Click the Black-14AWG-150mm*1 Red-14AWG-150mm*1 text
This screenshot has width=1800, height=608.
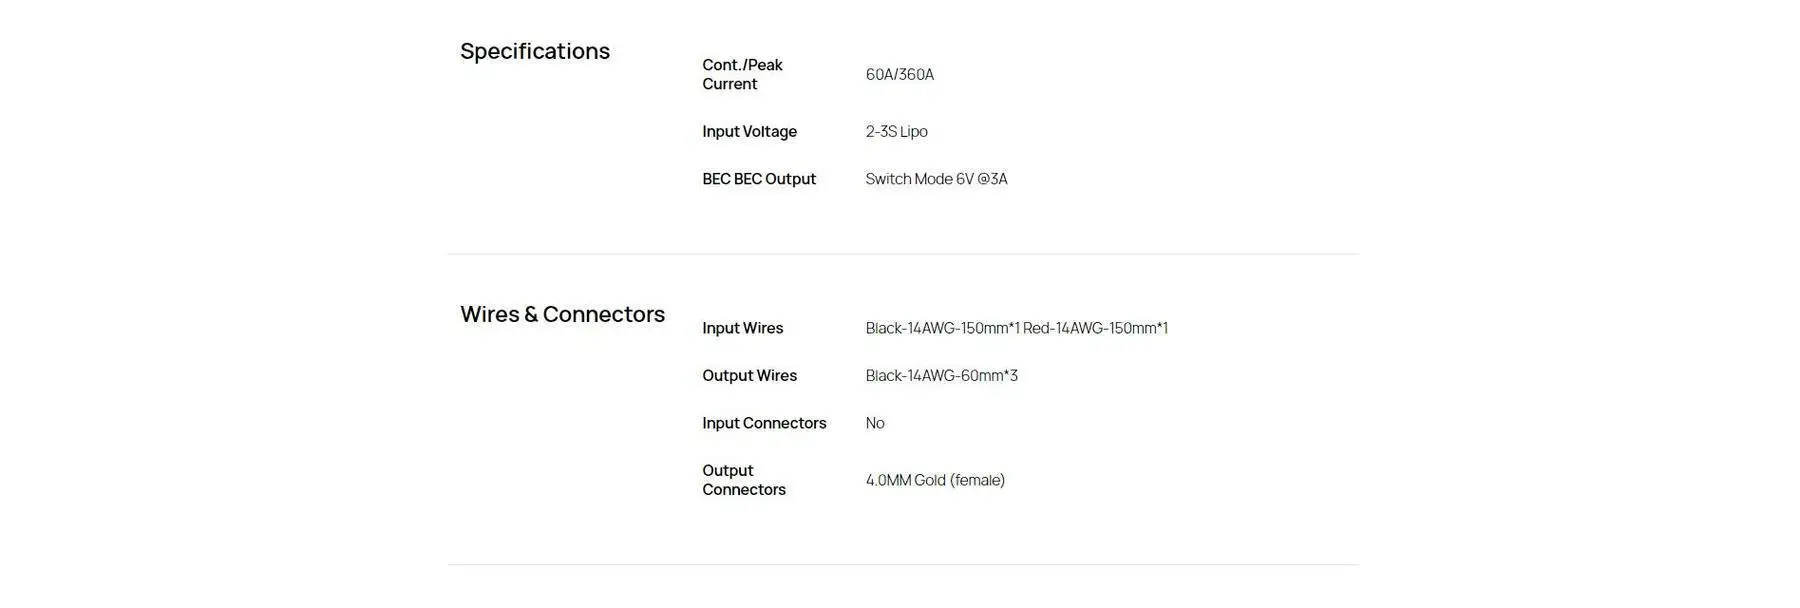coord(1016,328)
